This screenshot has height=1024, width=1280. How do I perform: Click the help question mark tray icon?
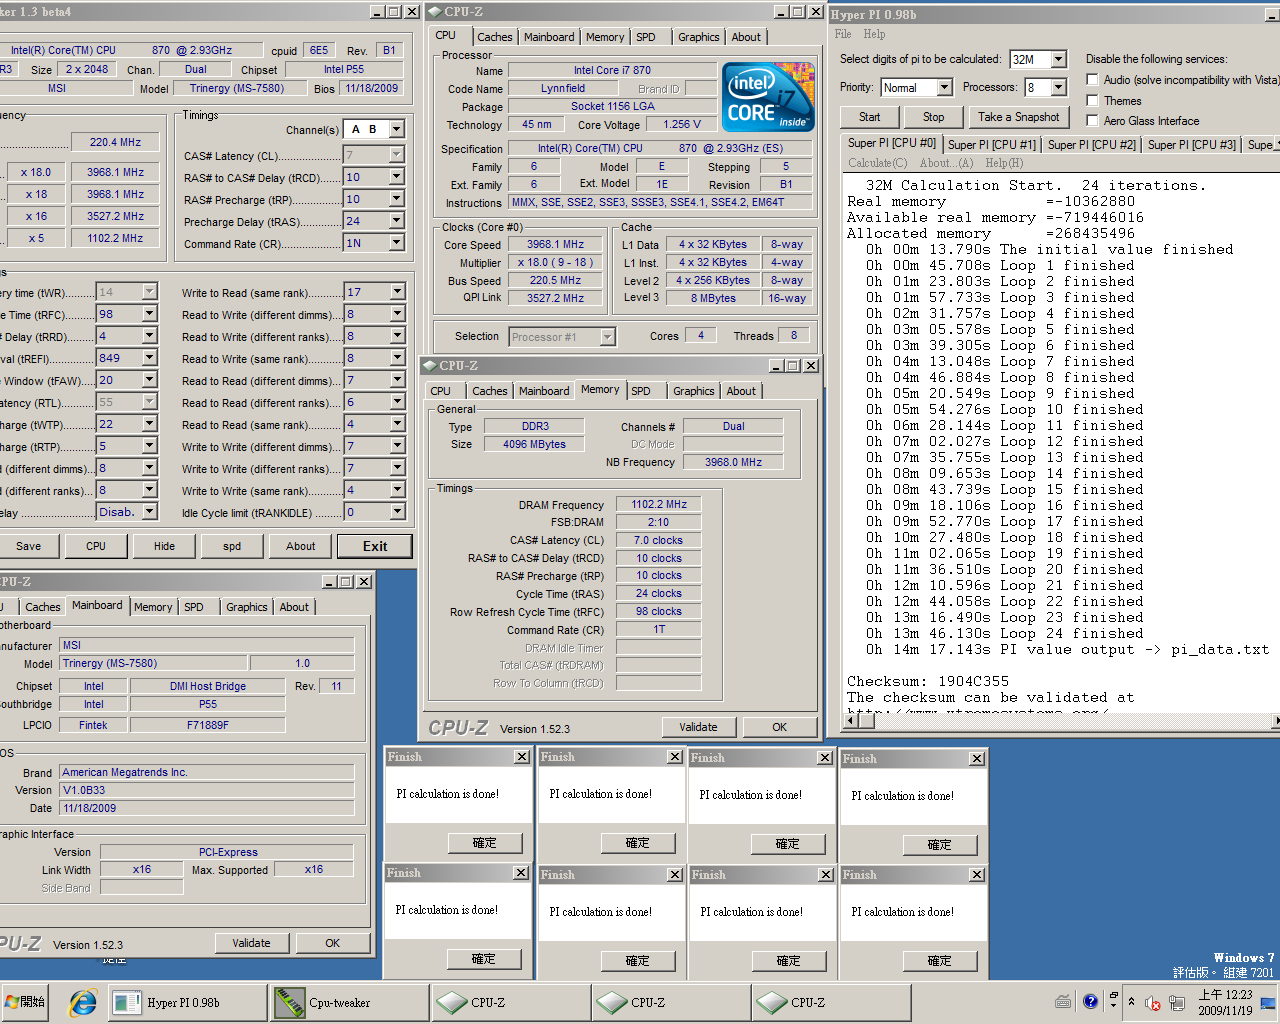(x=1090, y=1001)
